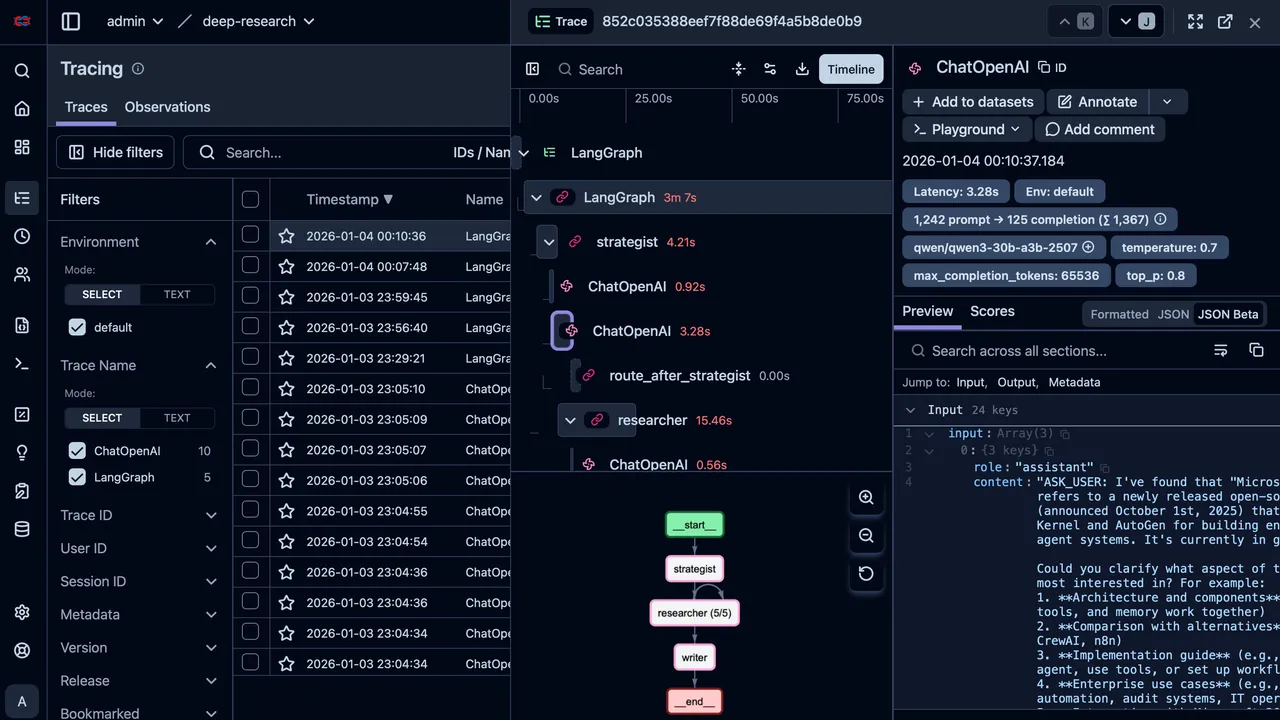The width and height of the screenshot is (1280, 720).
Task: Click the Hide filters button
Action: click(115, 152)
